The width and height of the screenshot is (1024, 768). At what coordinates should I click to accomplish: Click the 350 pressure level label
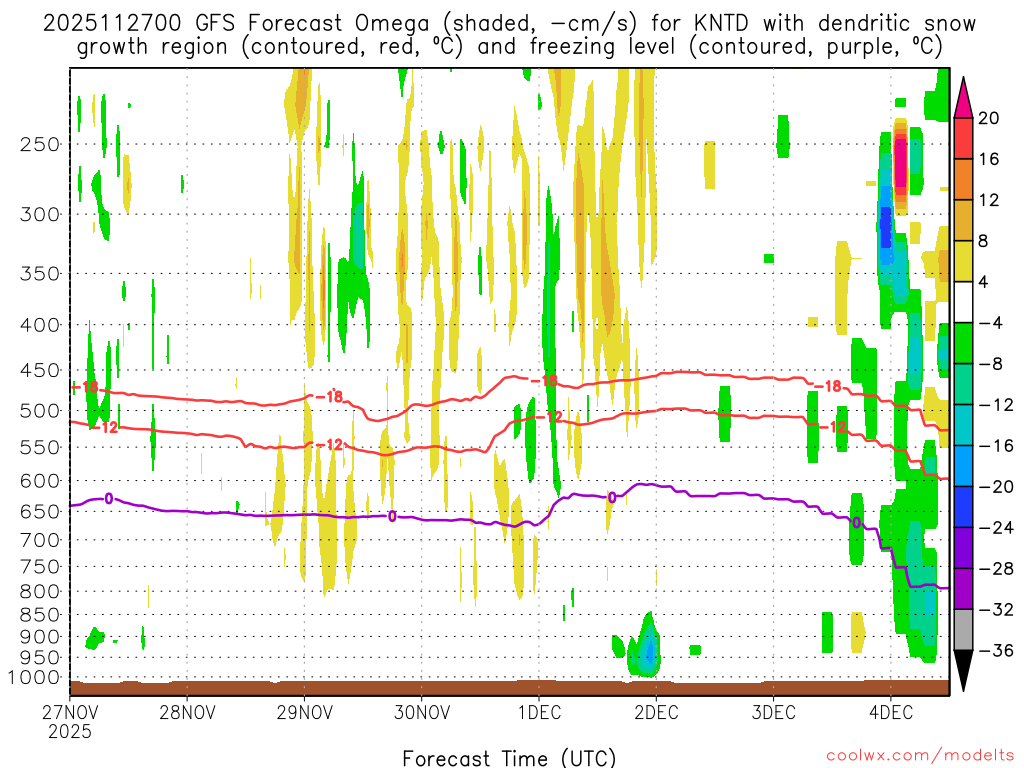coord(40,274)
